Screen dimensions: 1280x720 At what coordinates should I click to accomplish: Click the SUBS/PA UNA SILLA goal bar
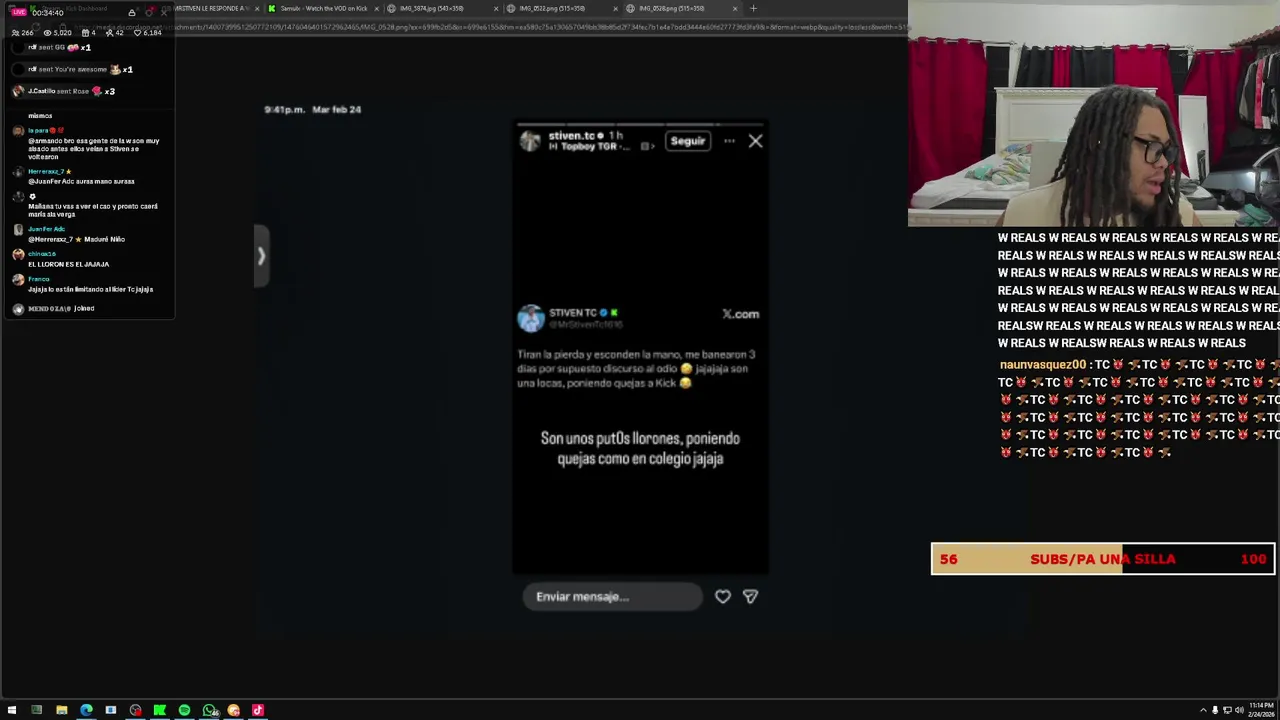coord(1103,559)
